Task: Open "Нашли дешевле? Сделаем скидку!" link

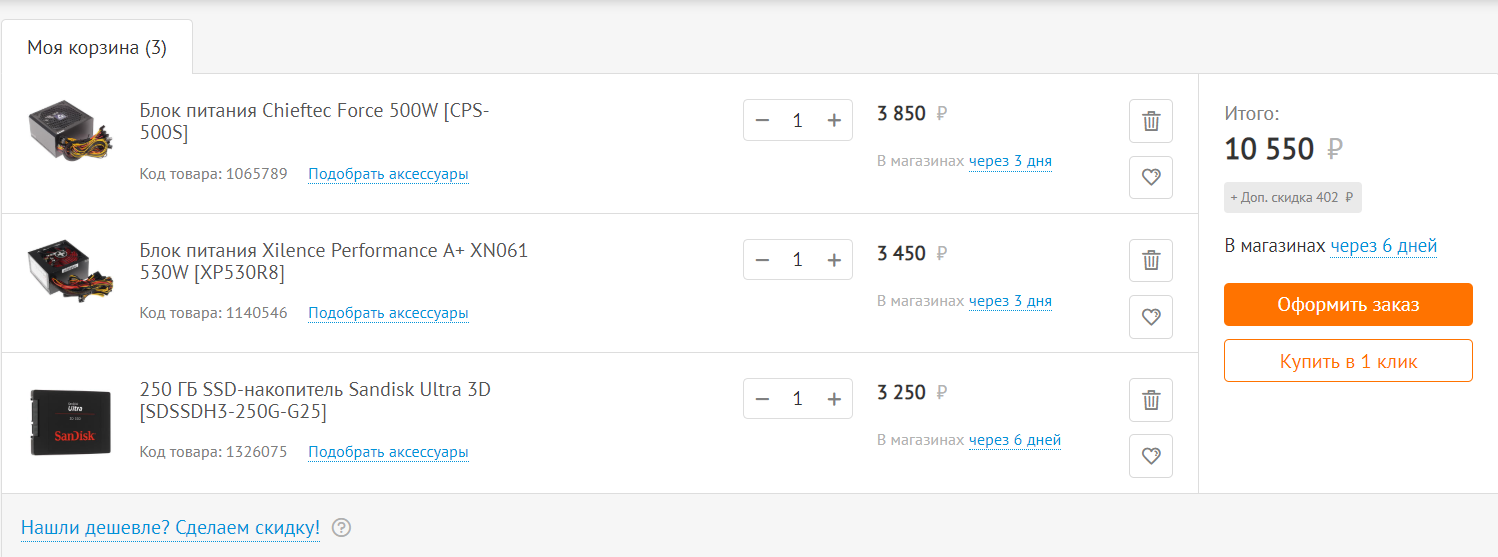Action: coord(170,527)
